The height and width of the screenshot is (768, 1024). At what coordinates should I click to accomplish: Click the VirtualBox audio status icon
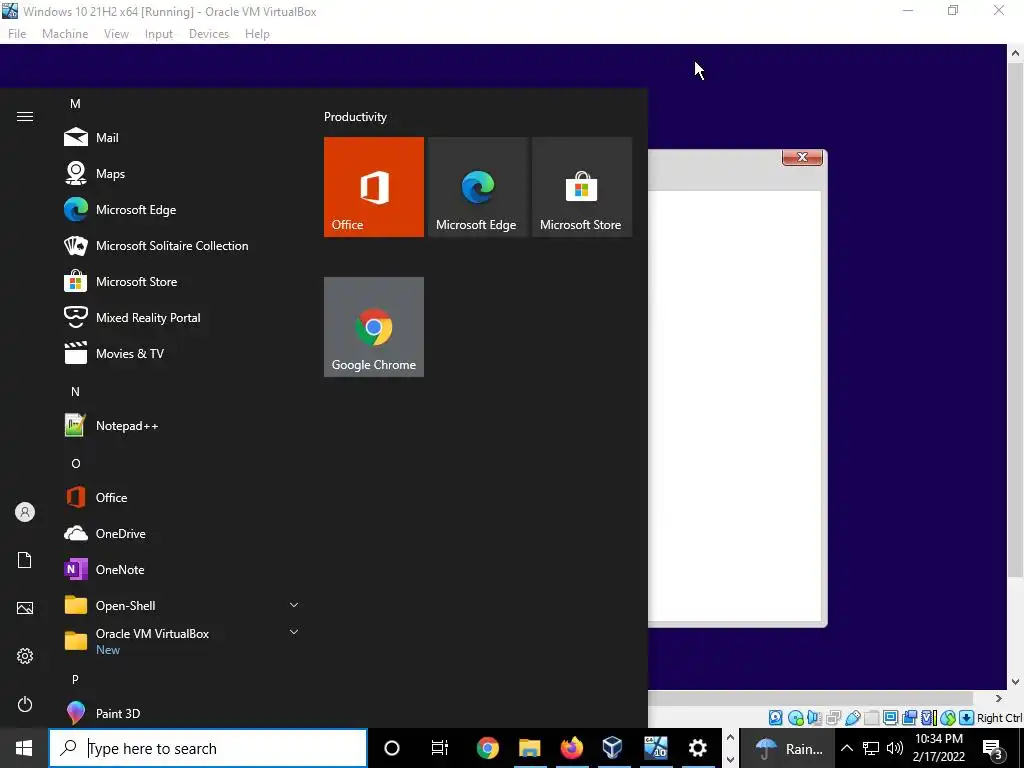(x=814, y=718)
